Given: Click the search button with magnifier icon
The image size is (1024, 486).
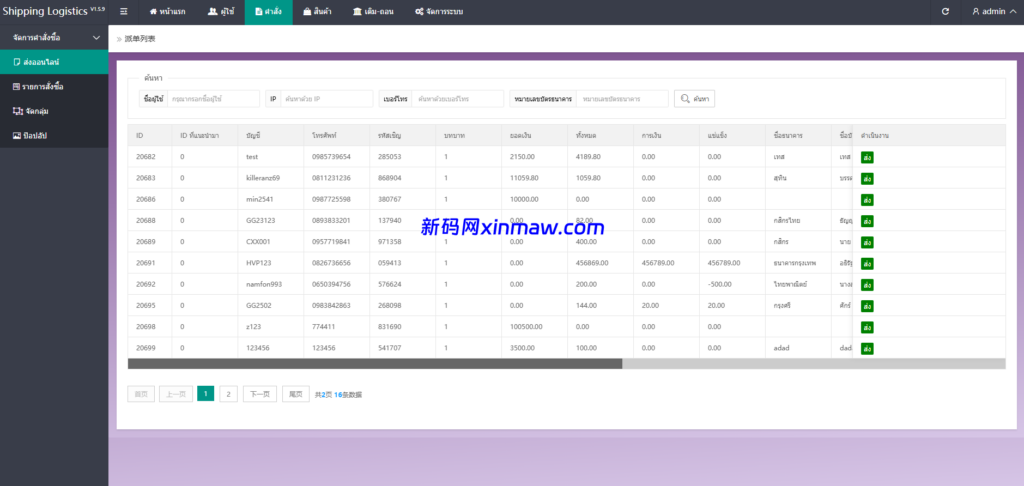Looking at the screenshot, I should click(694, 99).
